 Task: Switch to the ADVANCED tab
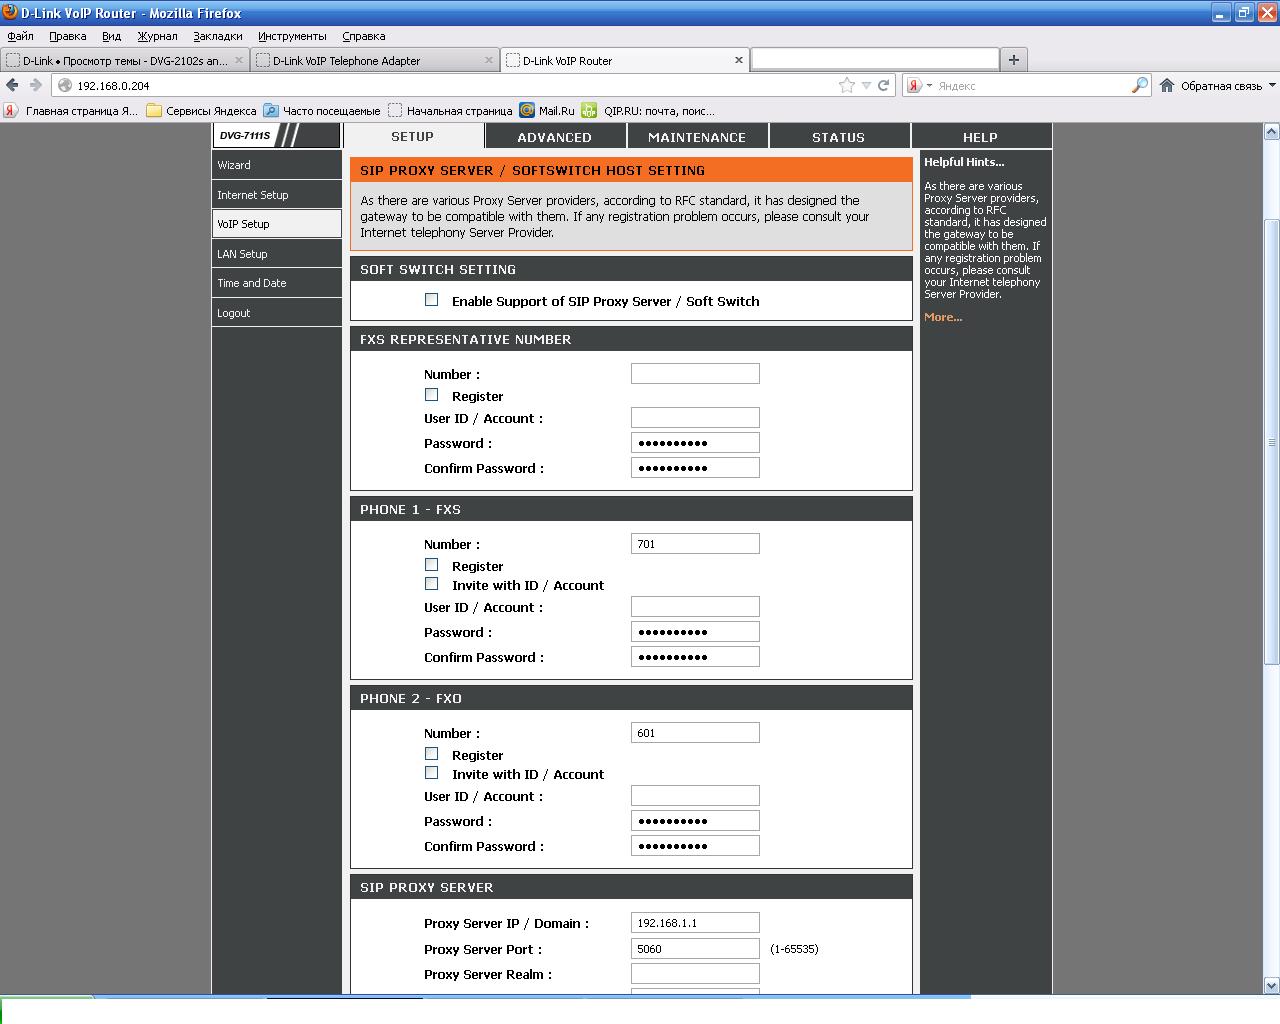click(x=554, y=137)
